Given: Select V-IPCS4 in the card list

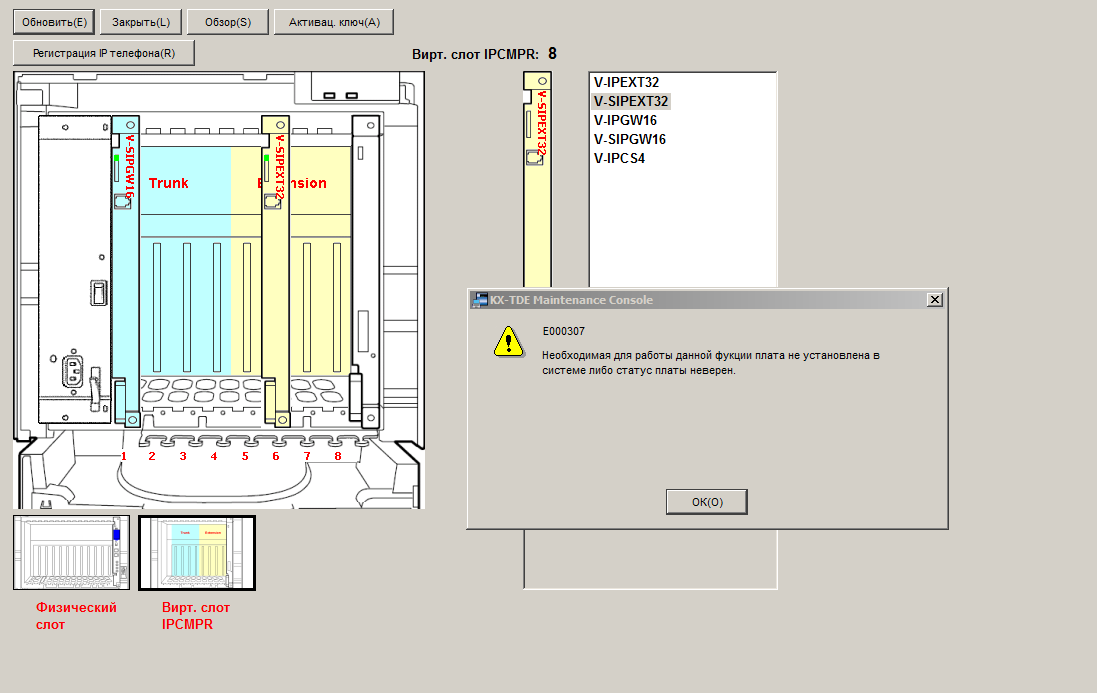Looking at the screenshot, I should 619,158.
